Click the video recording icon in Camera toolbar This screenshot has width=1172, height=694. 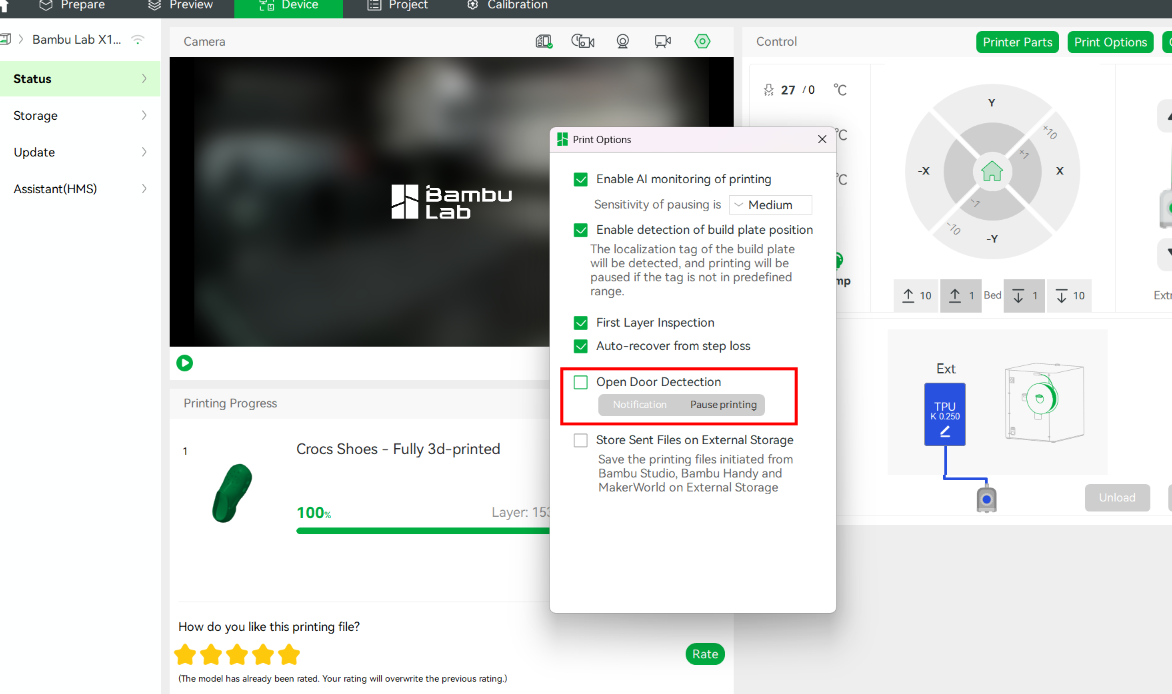tap(662, 42)
